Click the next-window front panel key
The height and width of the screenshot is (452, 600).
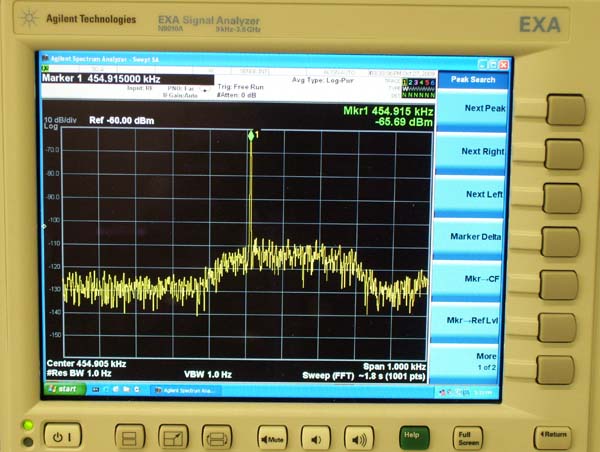click(217, 437)
